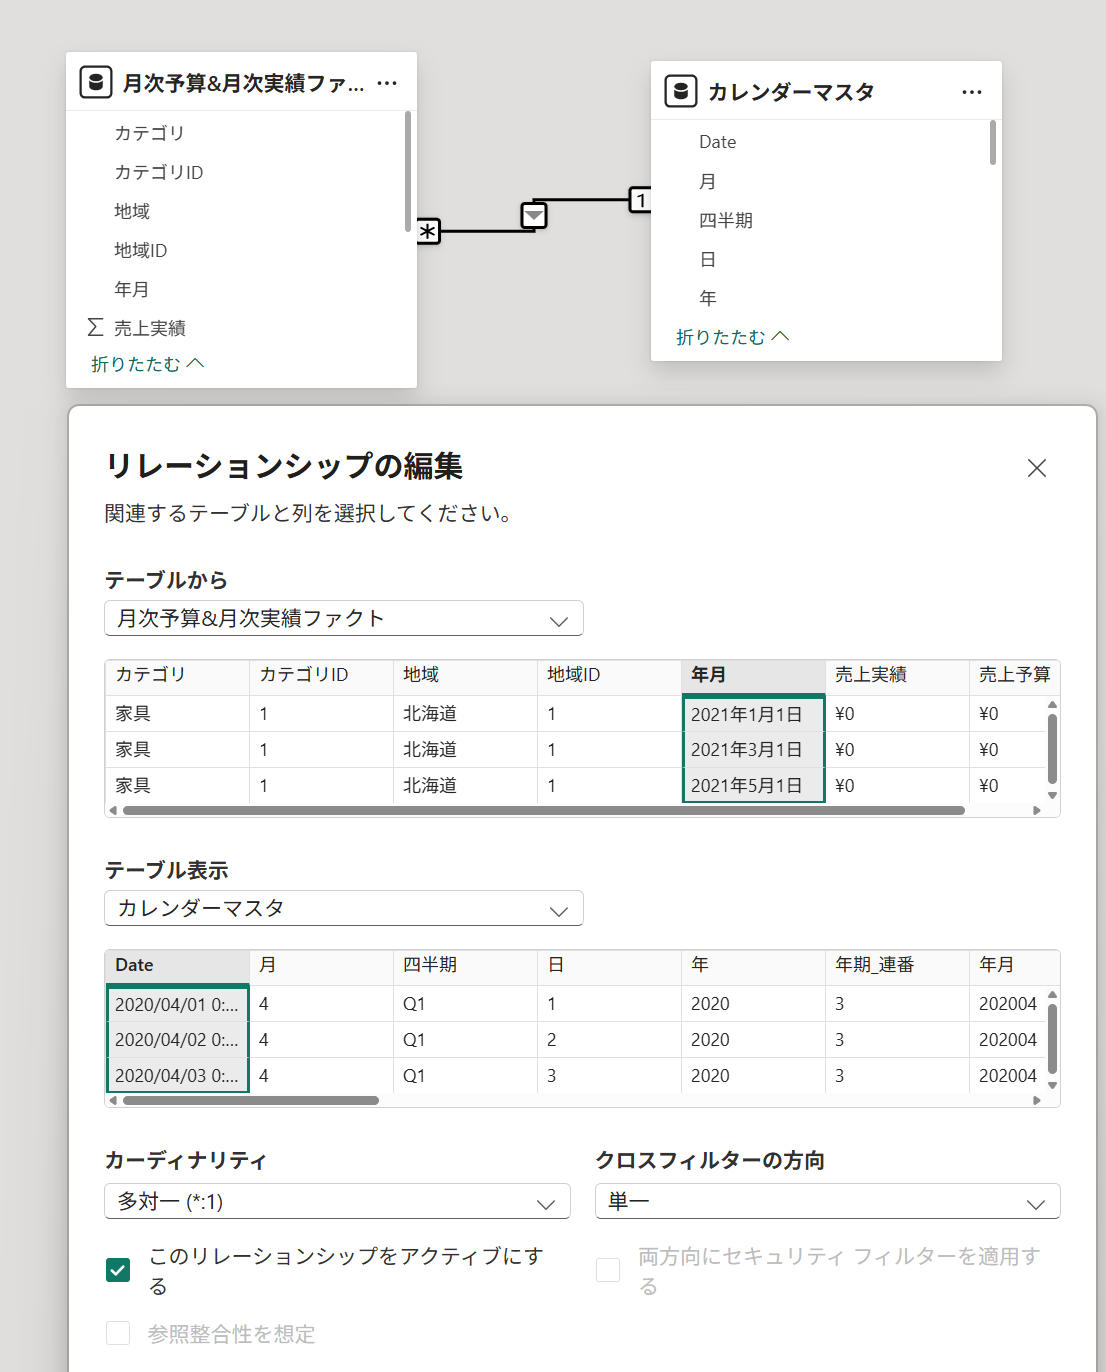Collapse the カレンダーマスタ table with 折りたたむ

732,337
